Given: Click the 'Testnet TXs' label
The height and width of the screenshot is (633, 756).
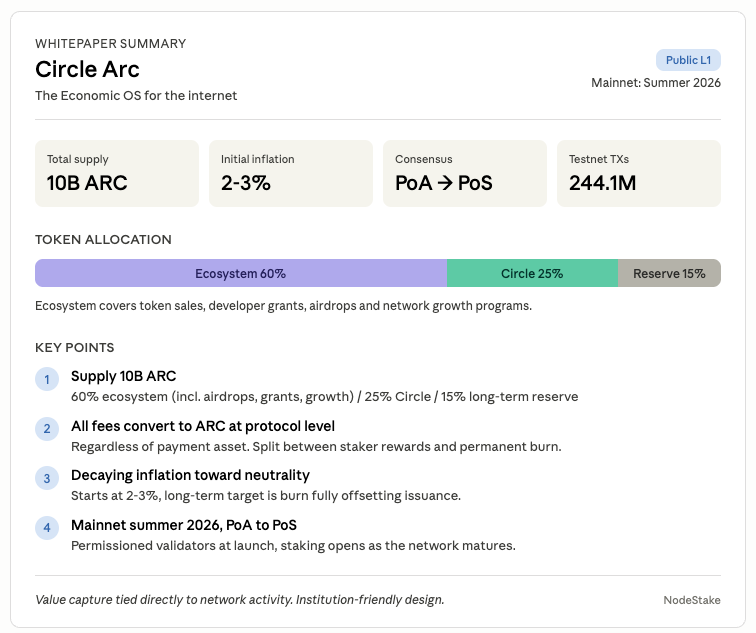Looking at the screenshot, I should click(599, 159).
